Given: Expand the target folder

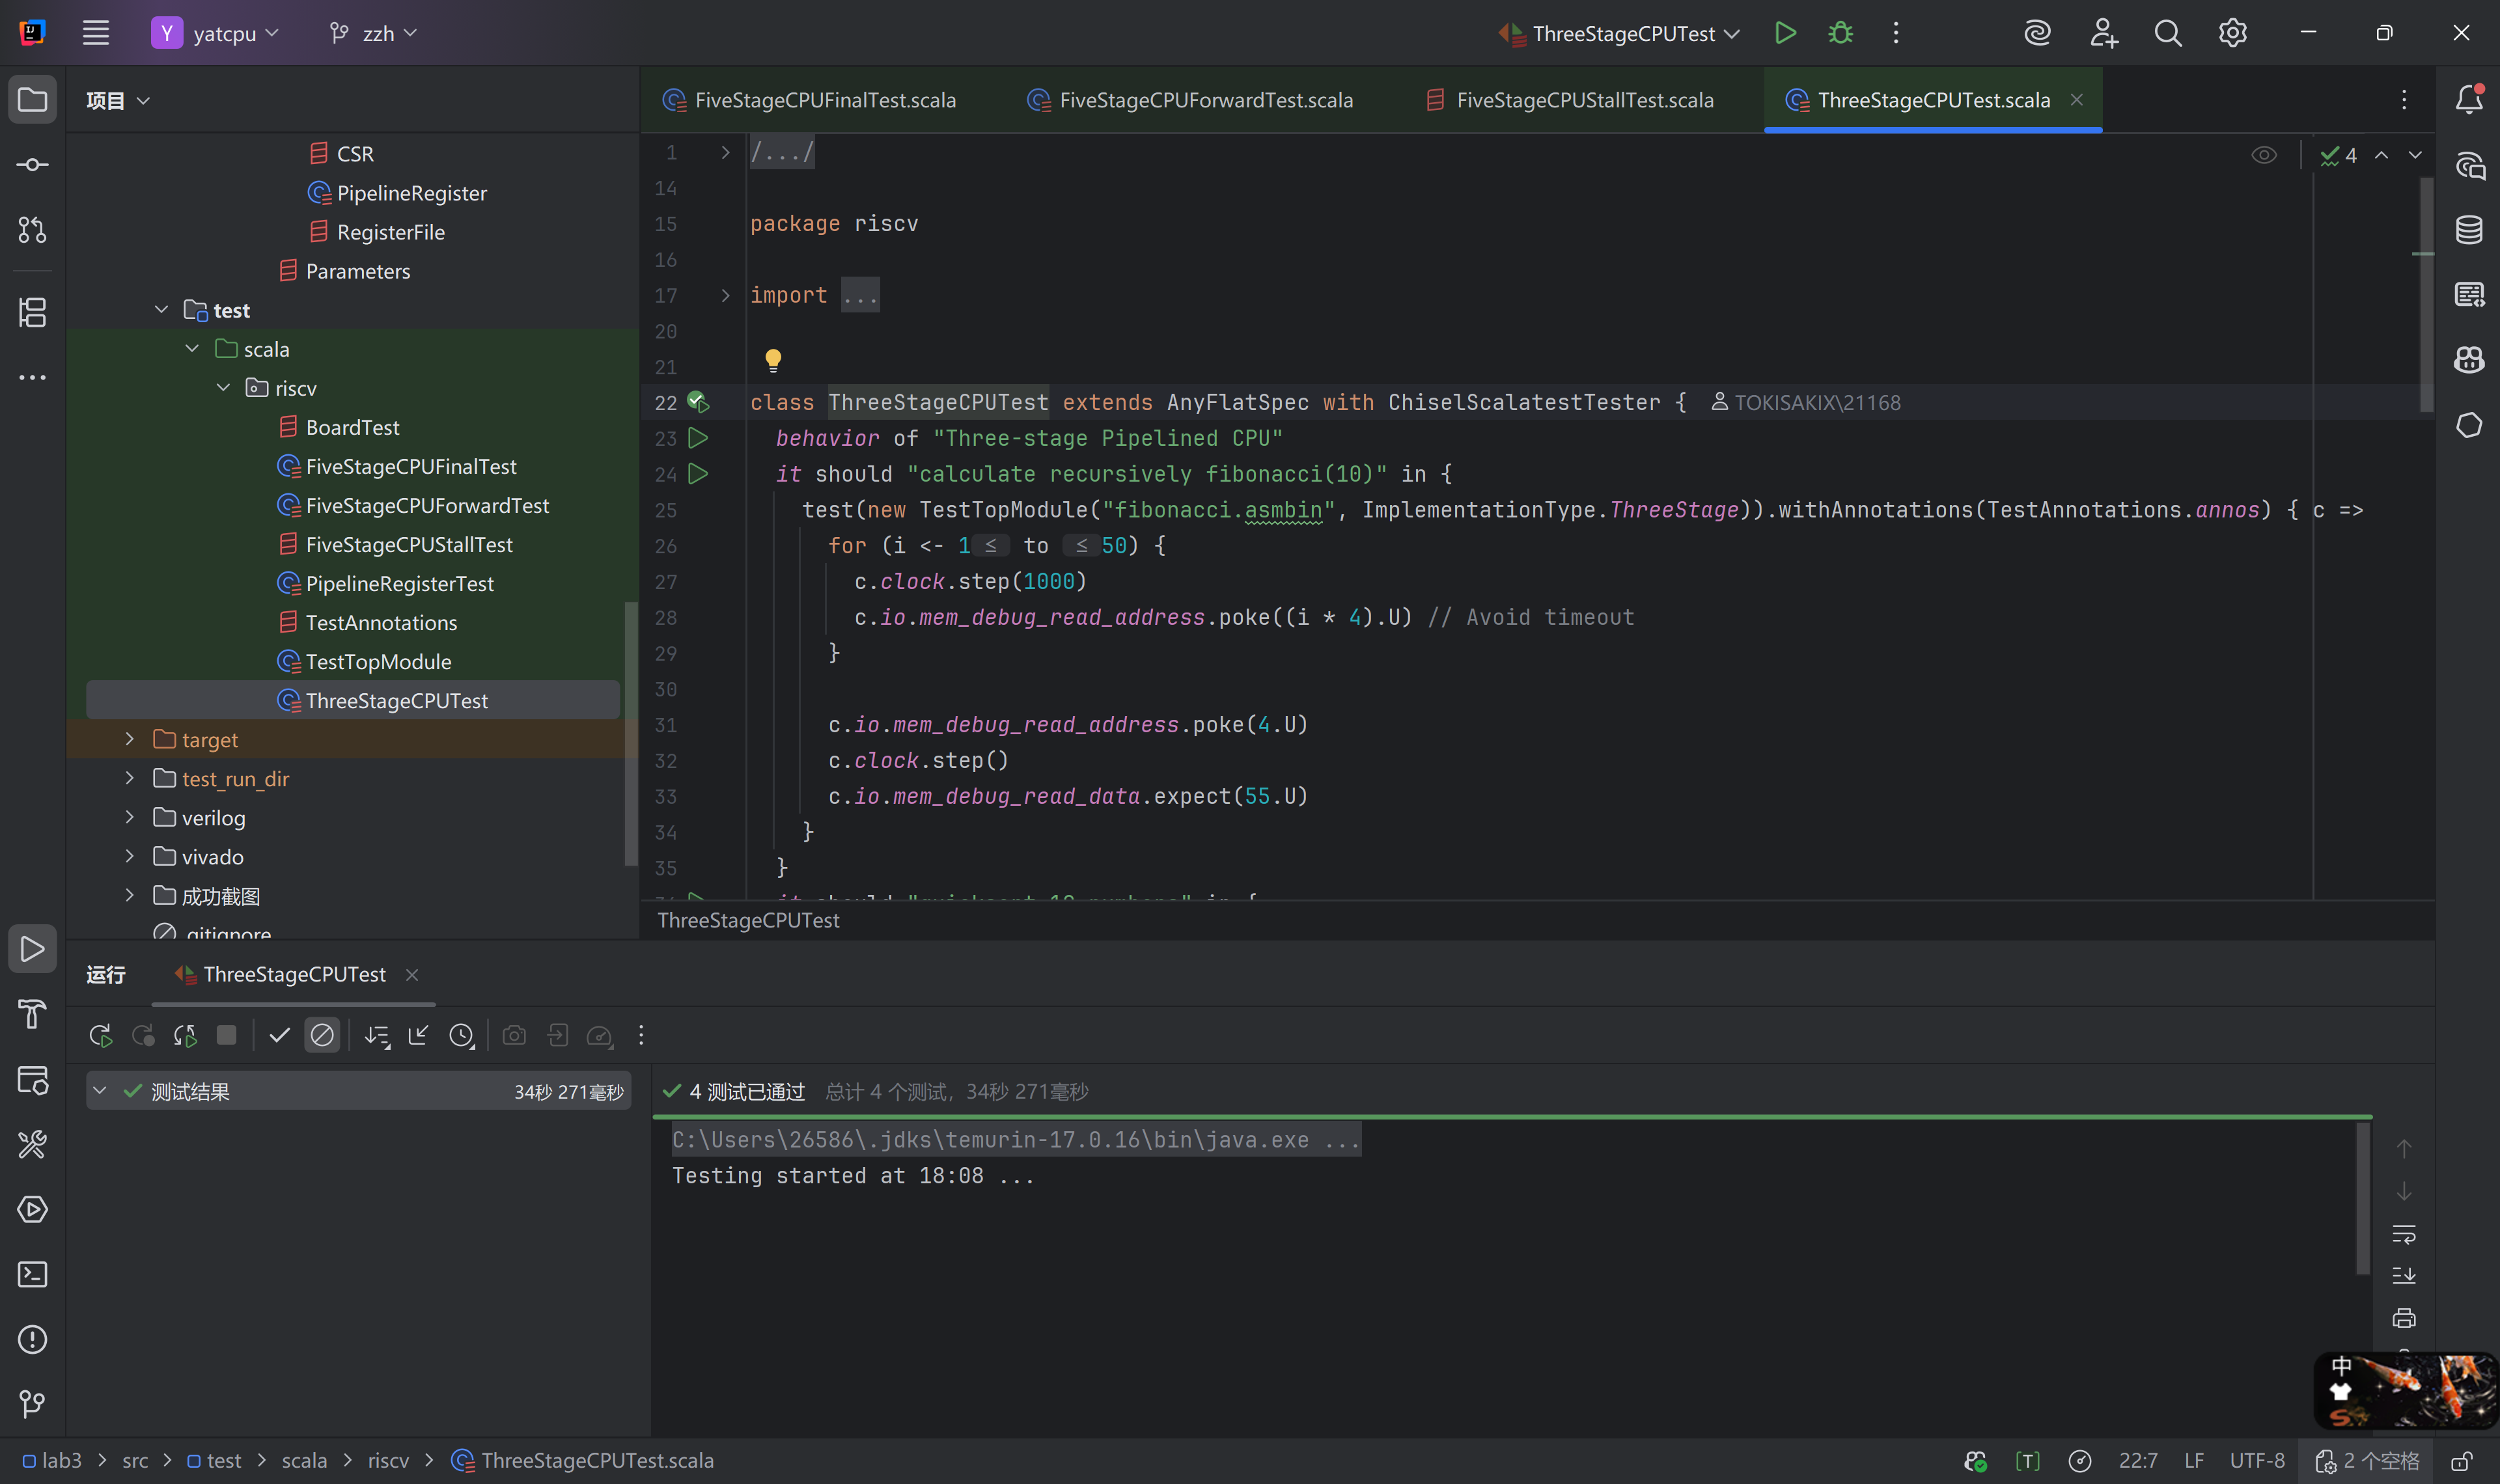Looking at the screenshot, I should [x=129, y=739].
